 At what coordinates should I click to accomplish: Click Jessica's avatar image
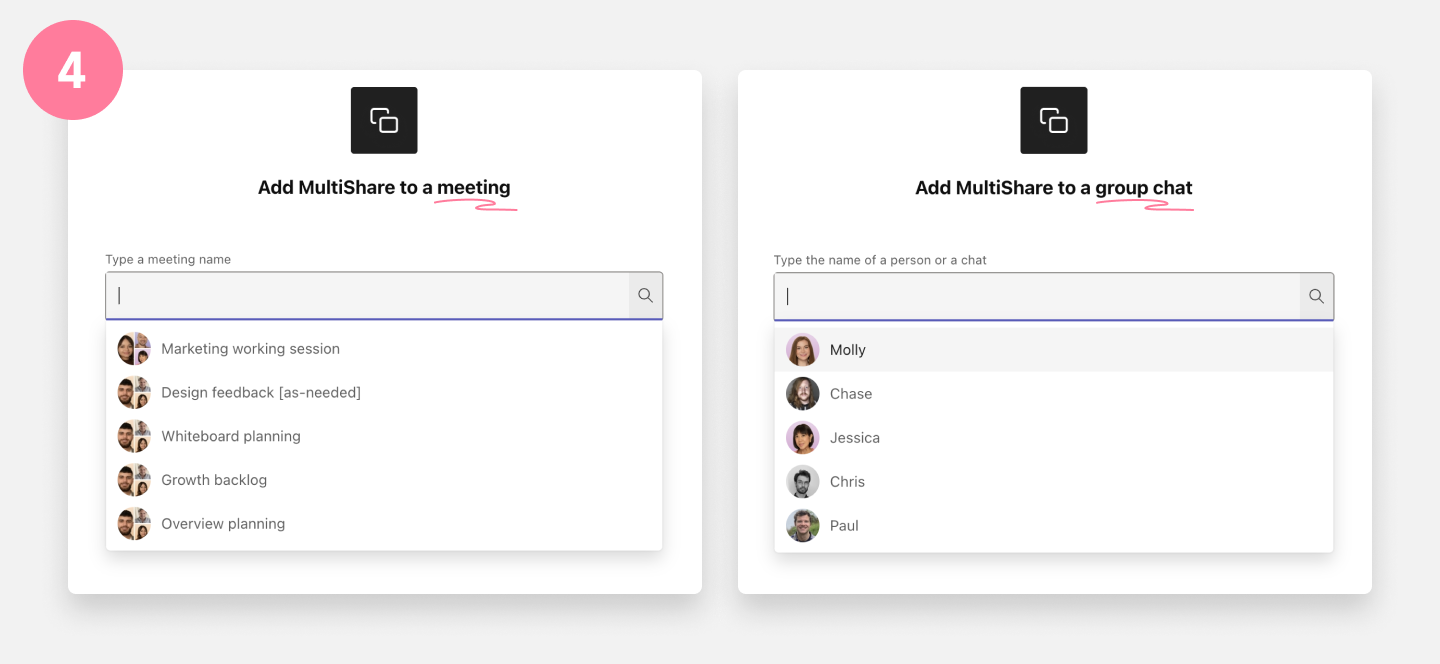click(803, 438)
